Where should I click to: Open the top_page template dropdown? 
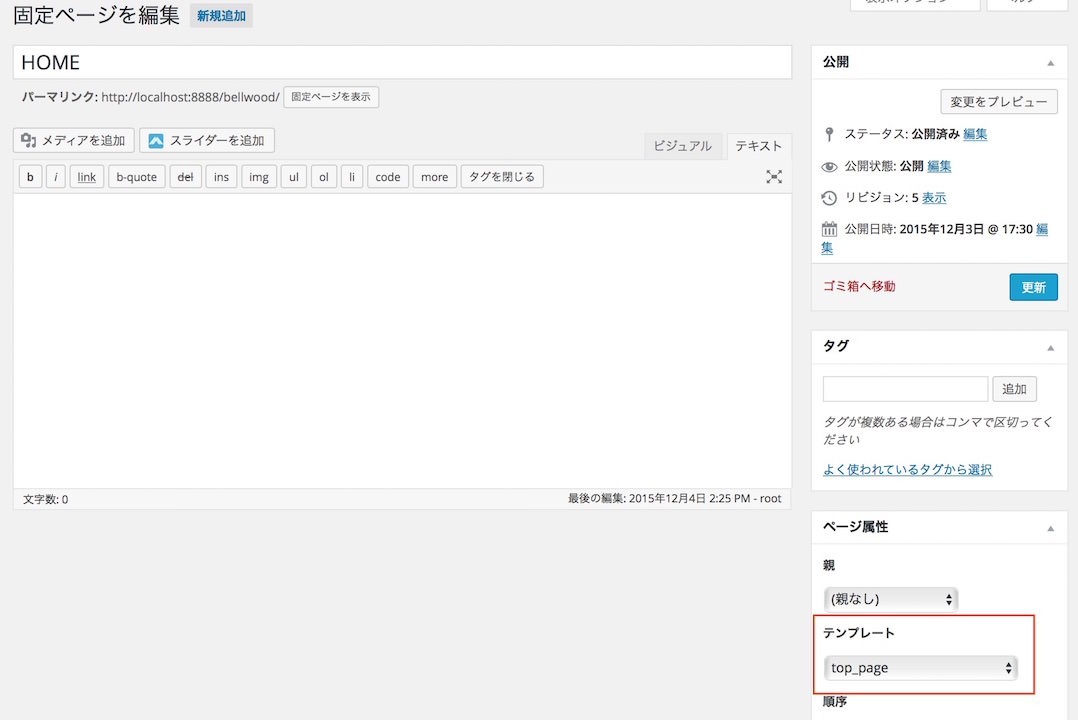coord(920,668)
